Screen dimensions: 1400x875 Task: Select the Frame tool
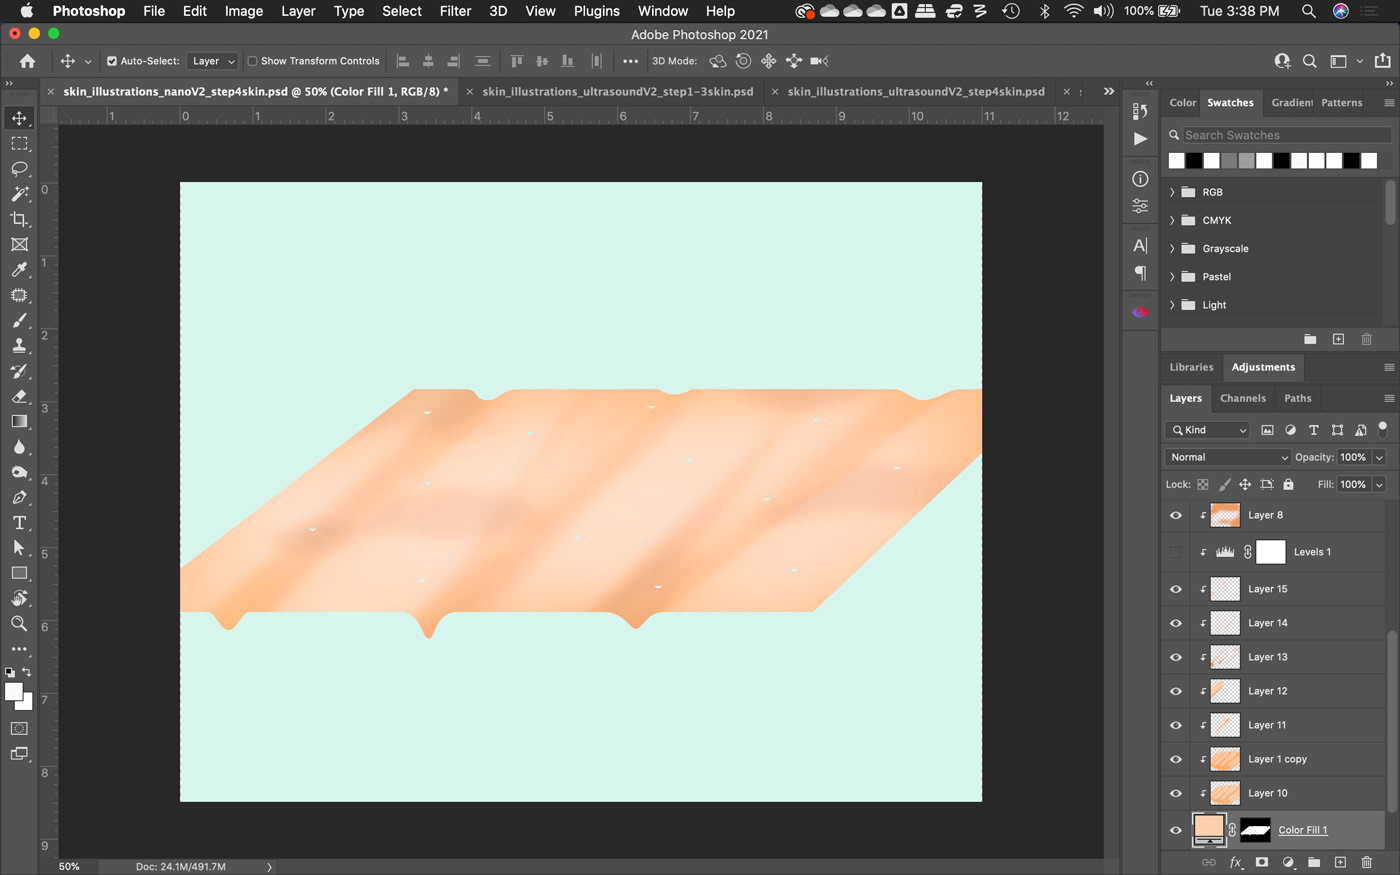coord(19,244)
